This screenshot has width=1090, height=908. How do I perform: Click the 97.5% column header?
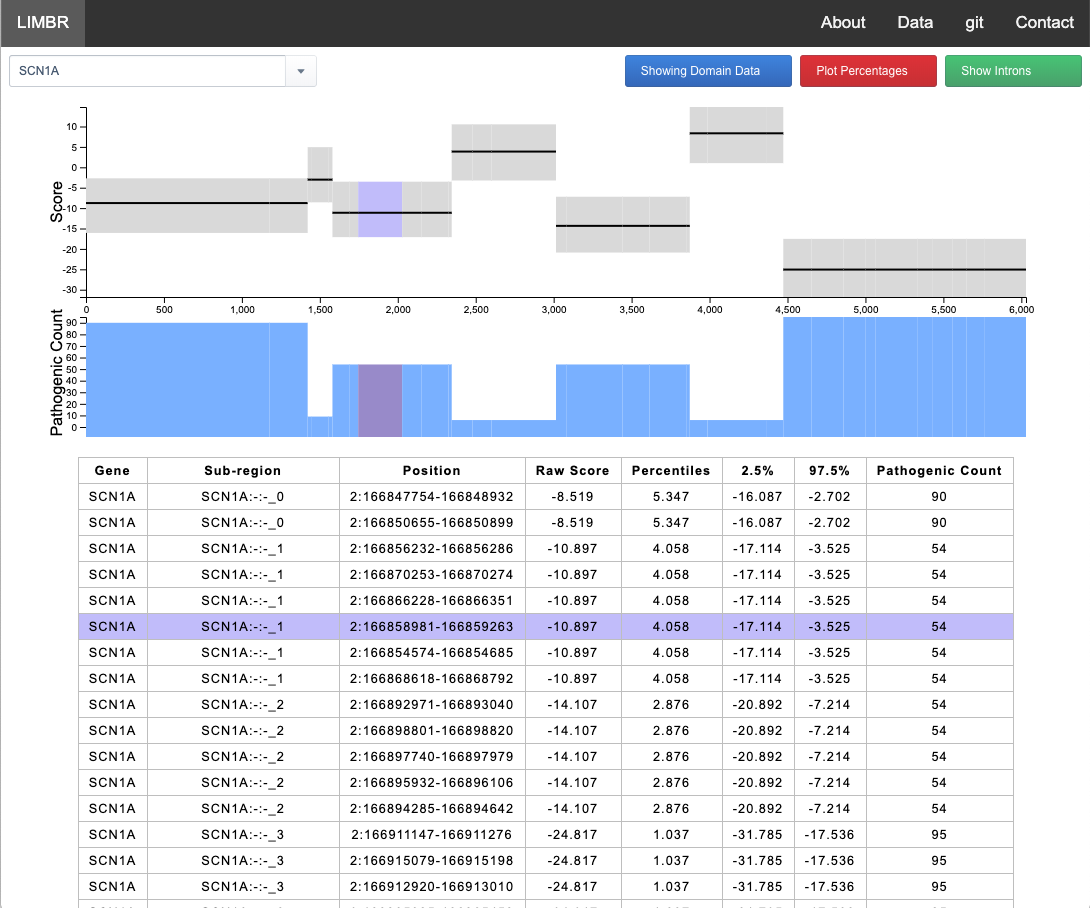pos(829,471)
